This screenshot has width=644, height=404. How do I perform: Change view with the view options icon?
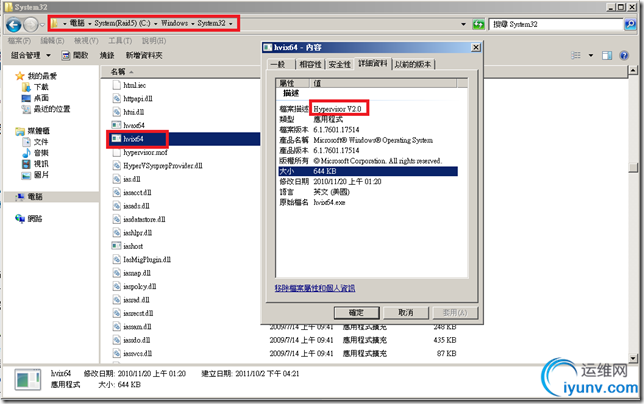(576, 55)
